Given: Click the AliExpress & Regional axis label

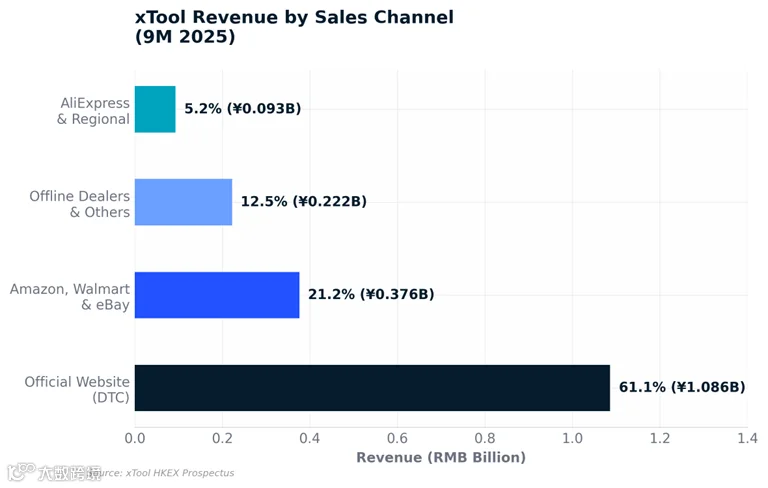Looking at the screenshot, I should click(x=94, y=111).
